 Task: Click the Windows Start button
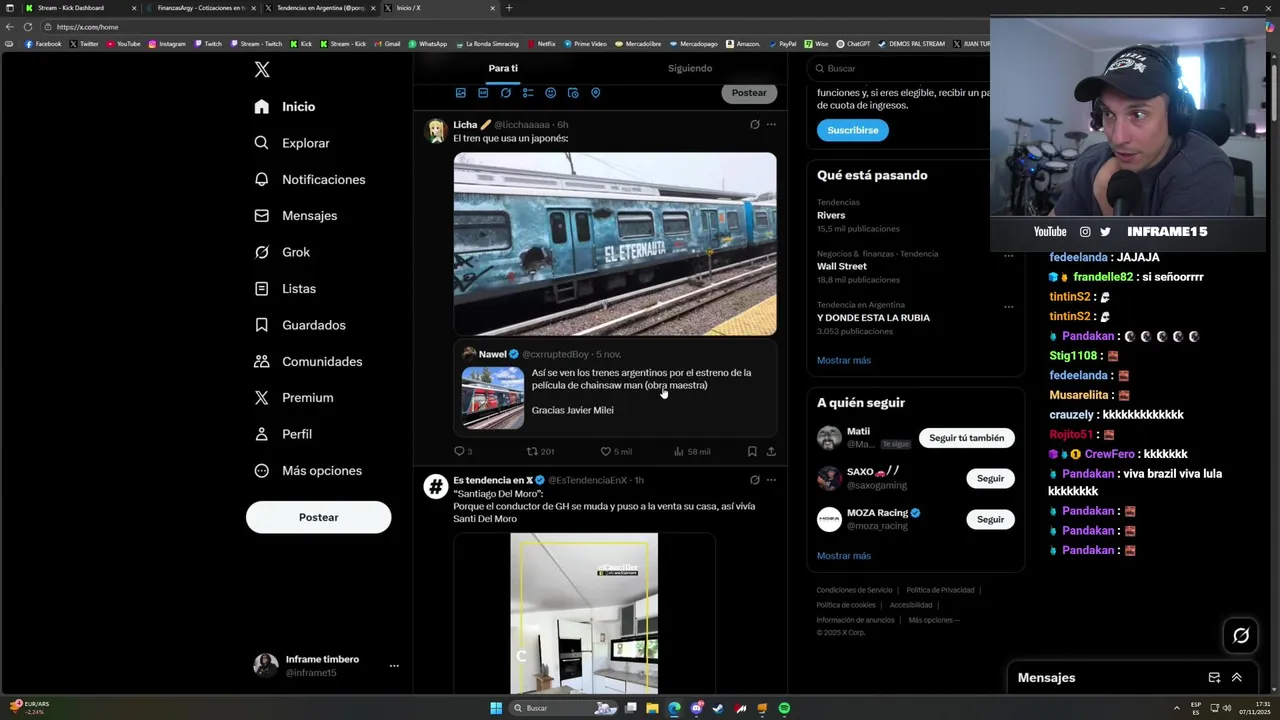click(496, 708)
